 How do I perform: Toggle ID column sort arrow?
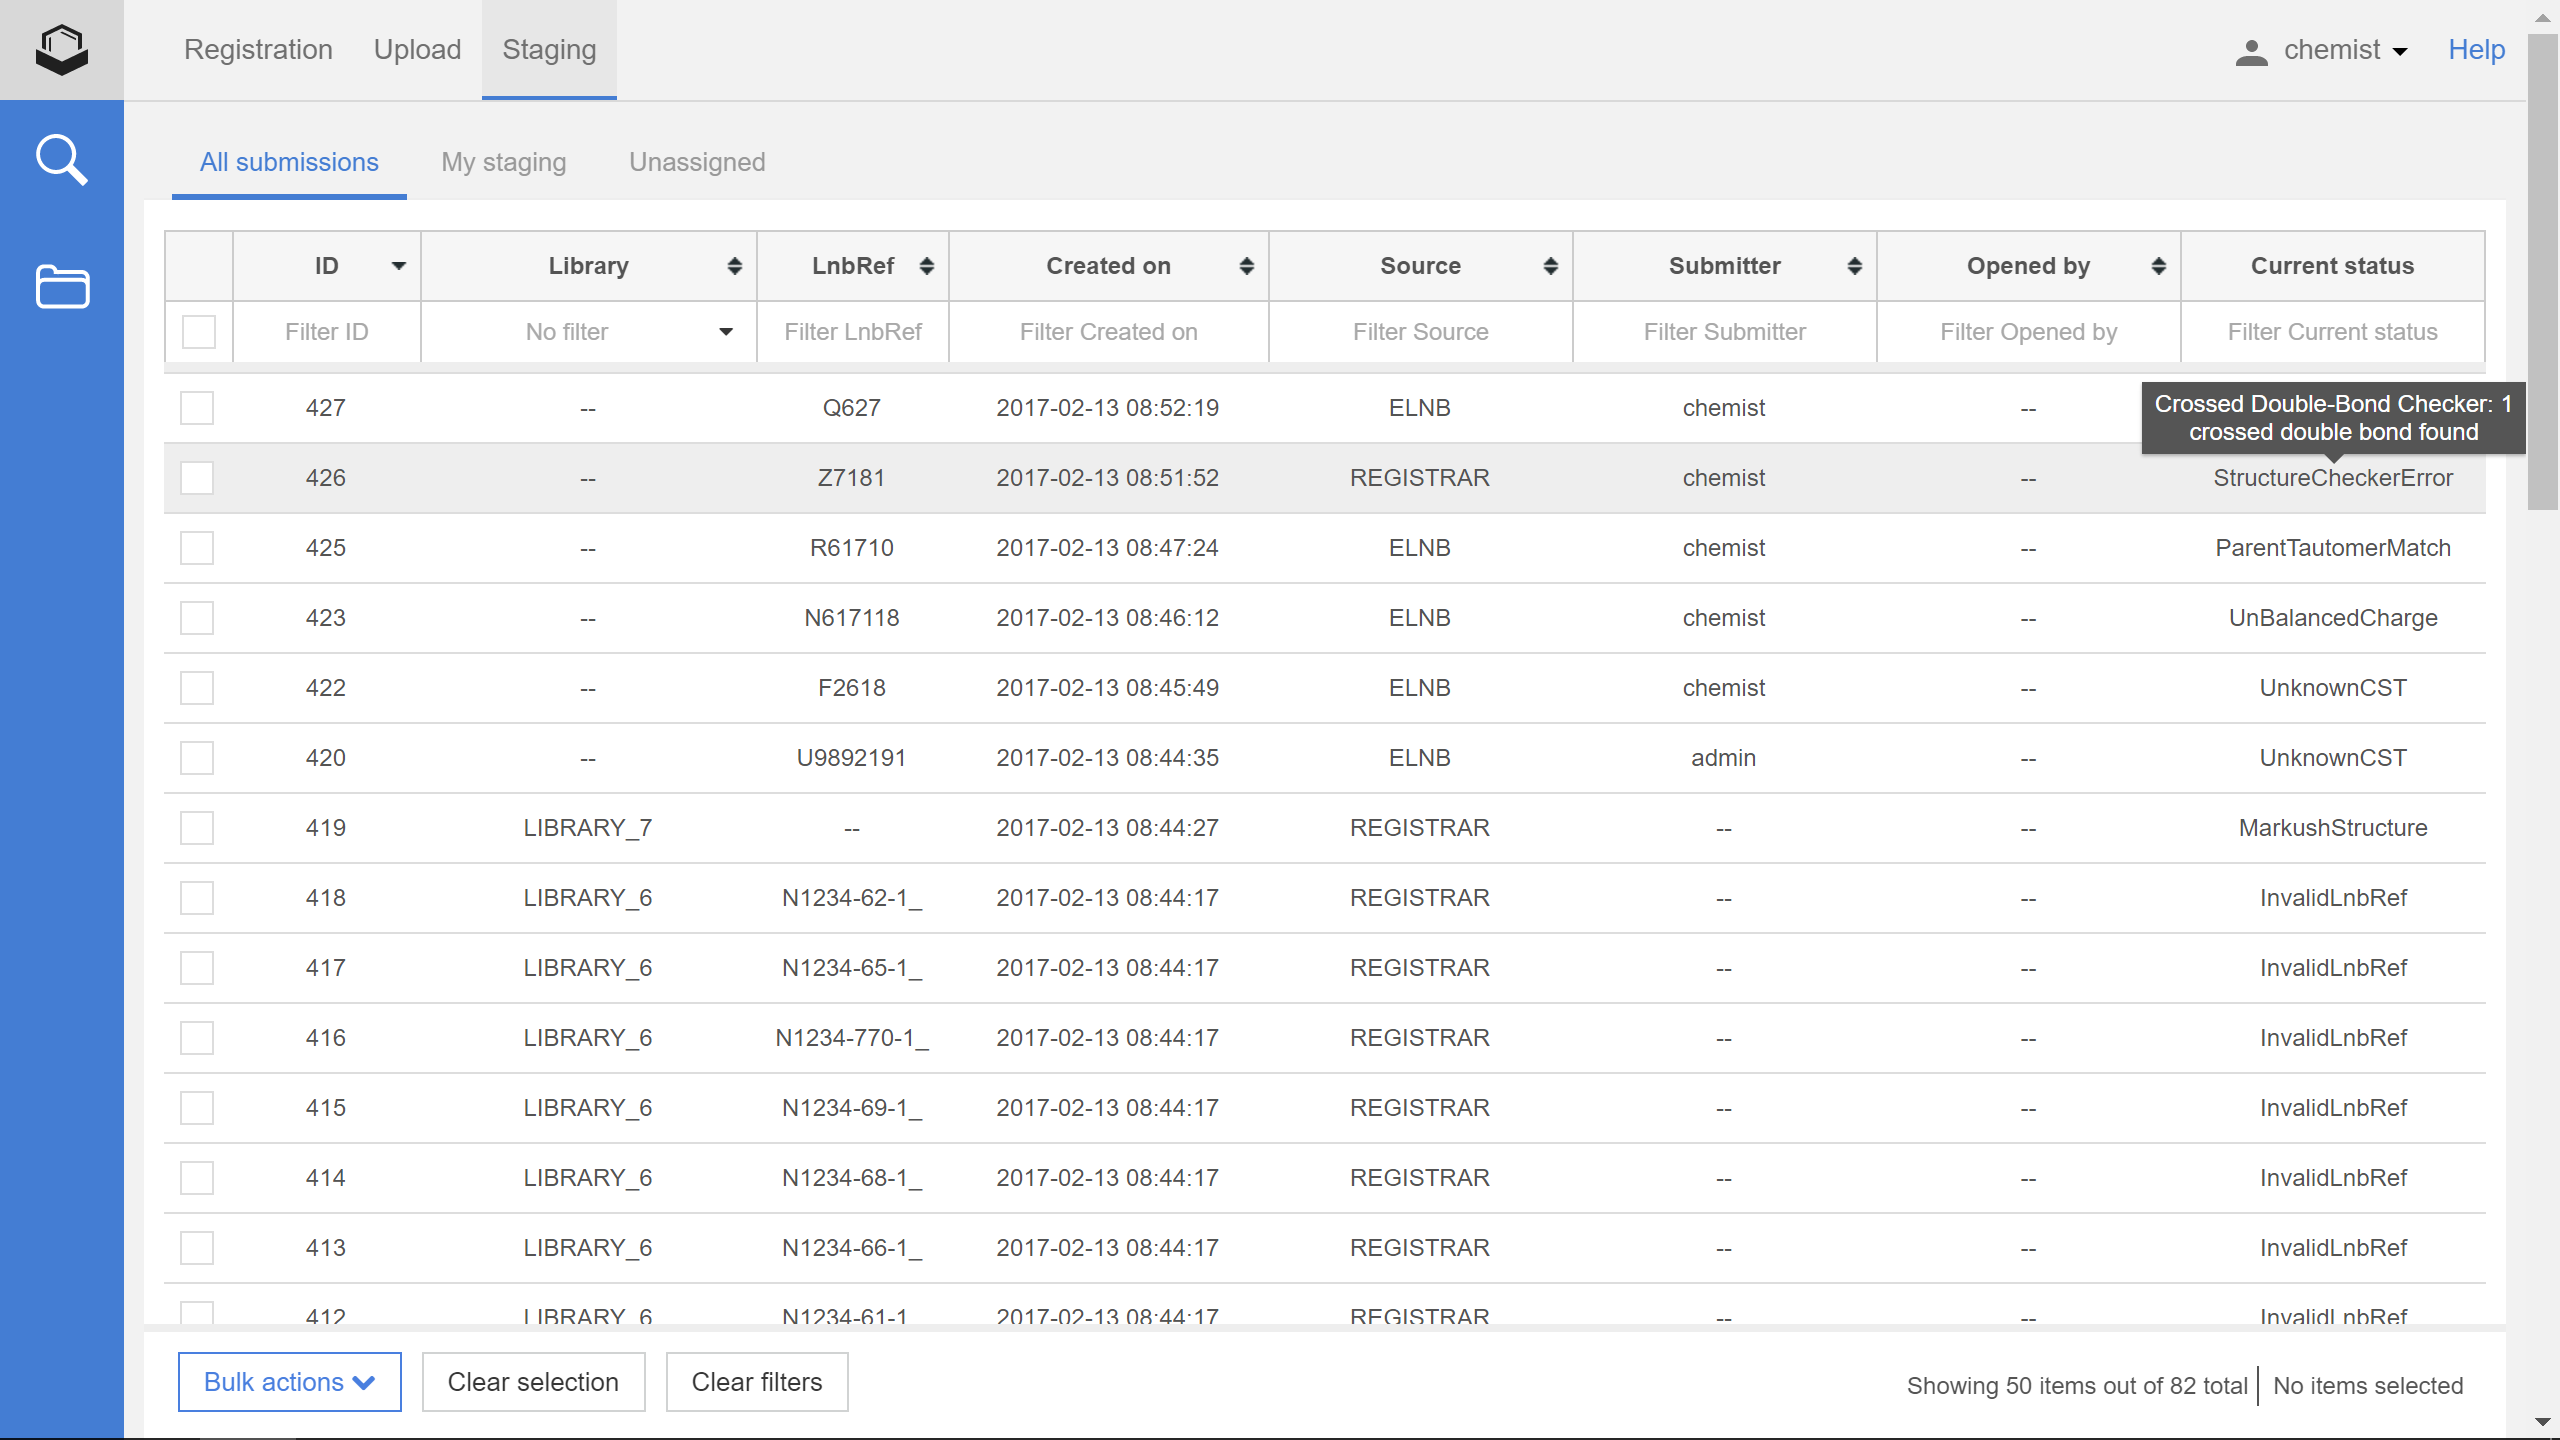(x=399, y=266)
